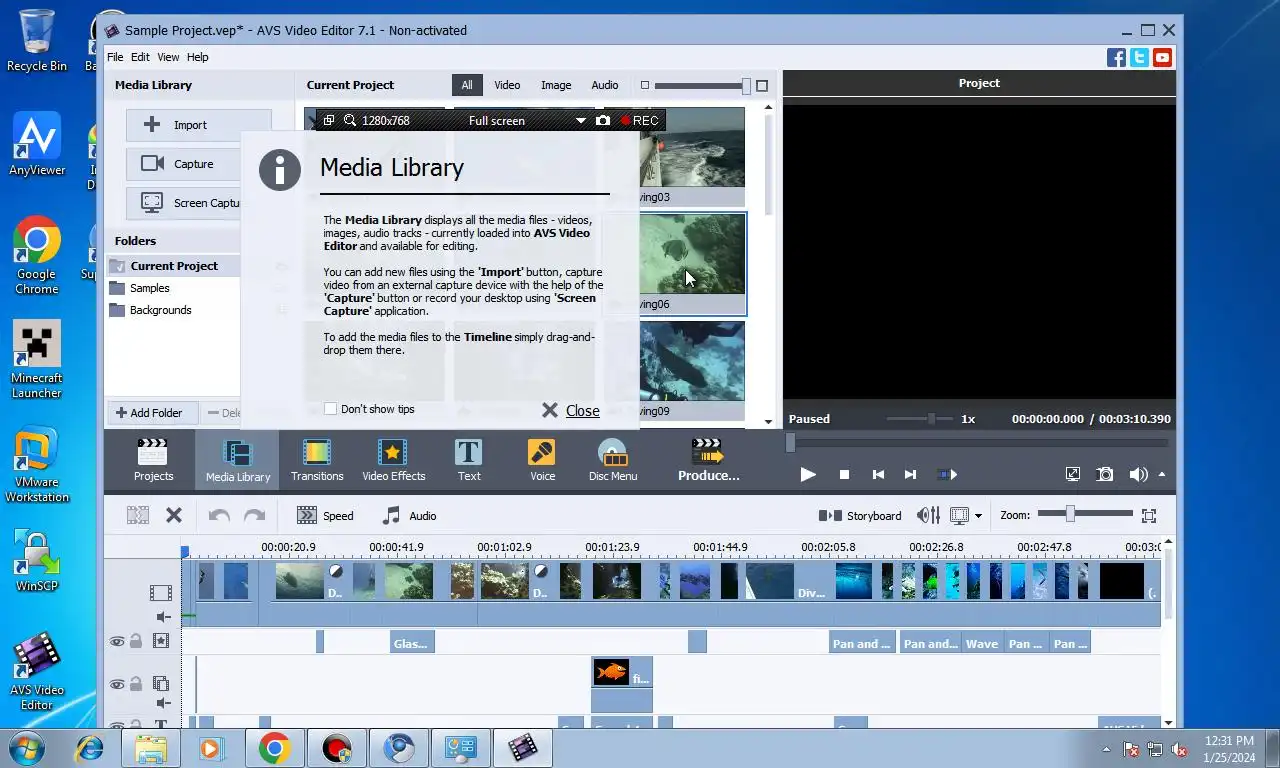Delete the selected timeline item (X)
This screenshot has width=1280, height=768.
[x=174, y=516]
